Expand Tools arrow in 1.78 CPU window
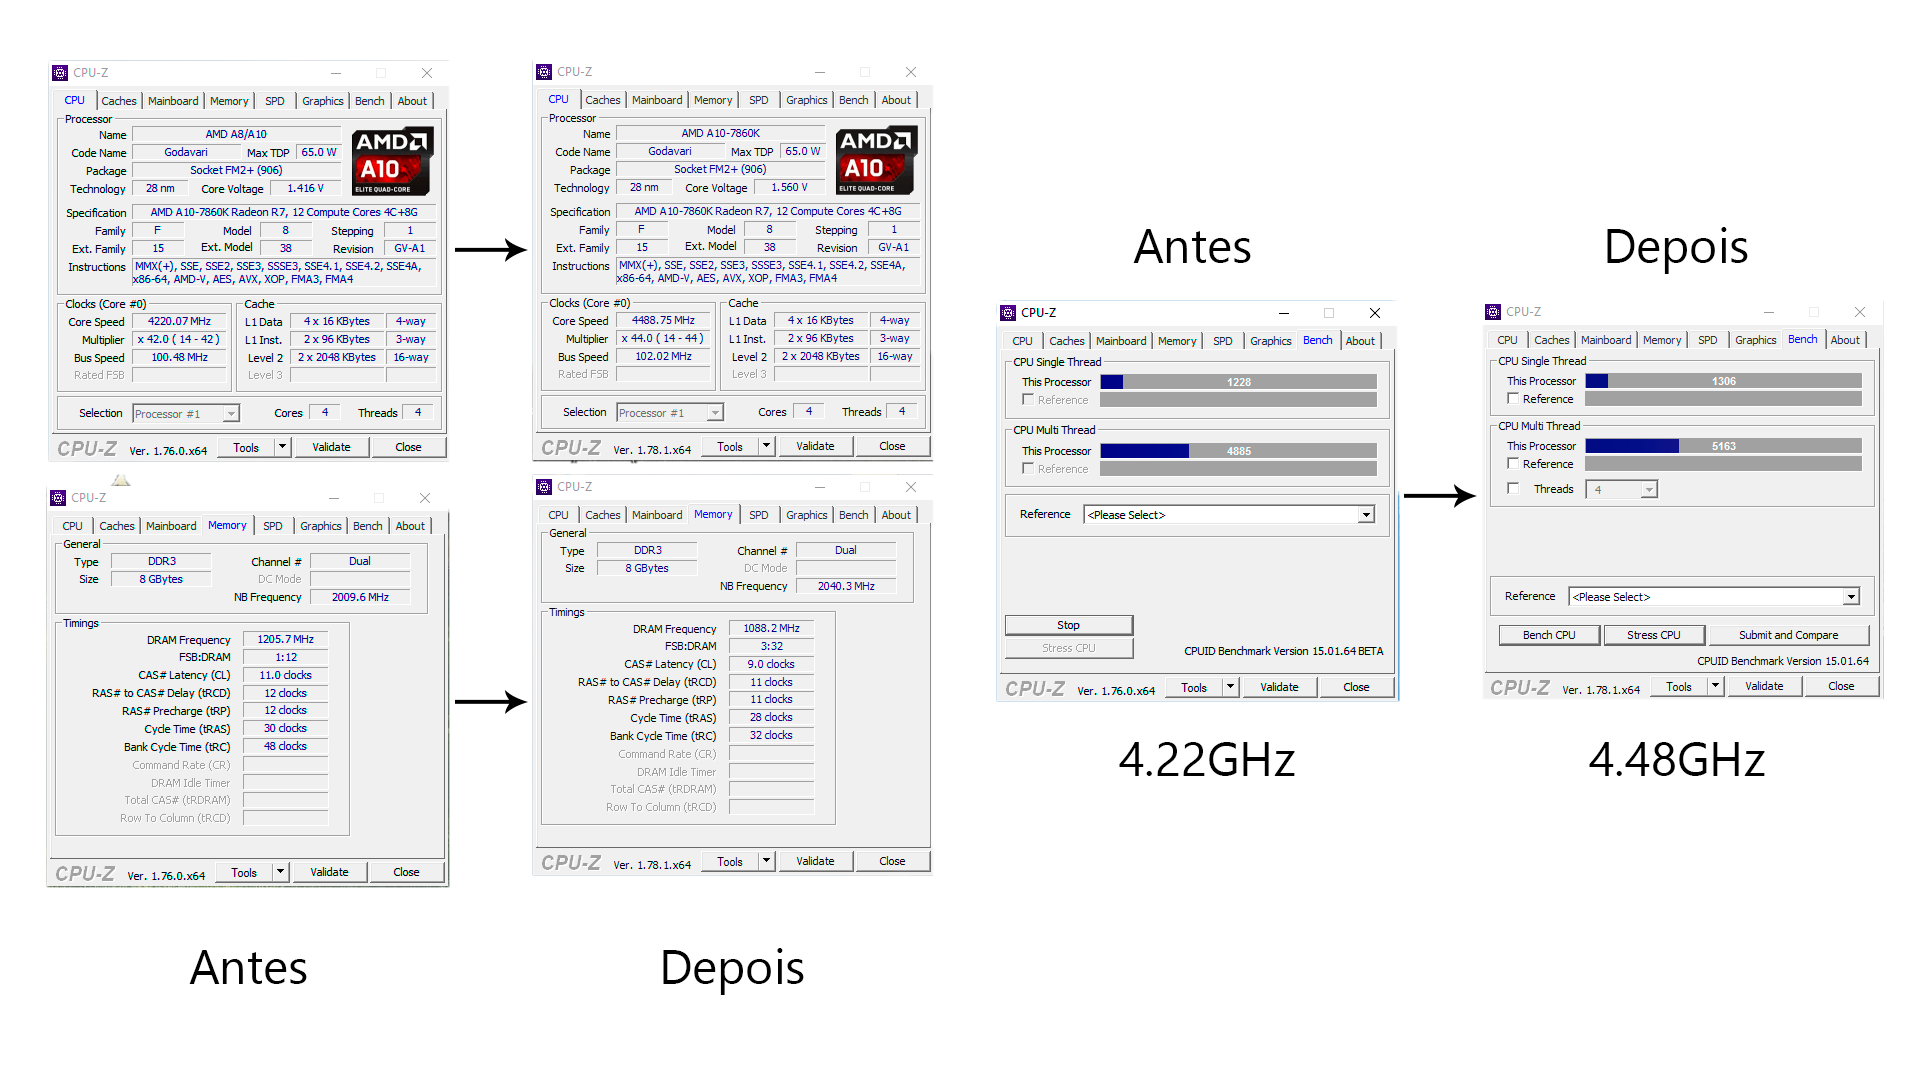This screenshot has width=1920, height=1080. tap(767, 447)
